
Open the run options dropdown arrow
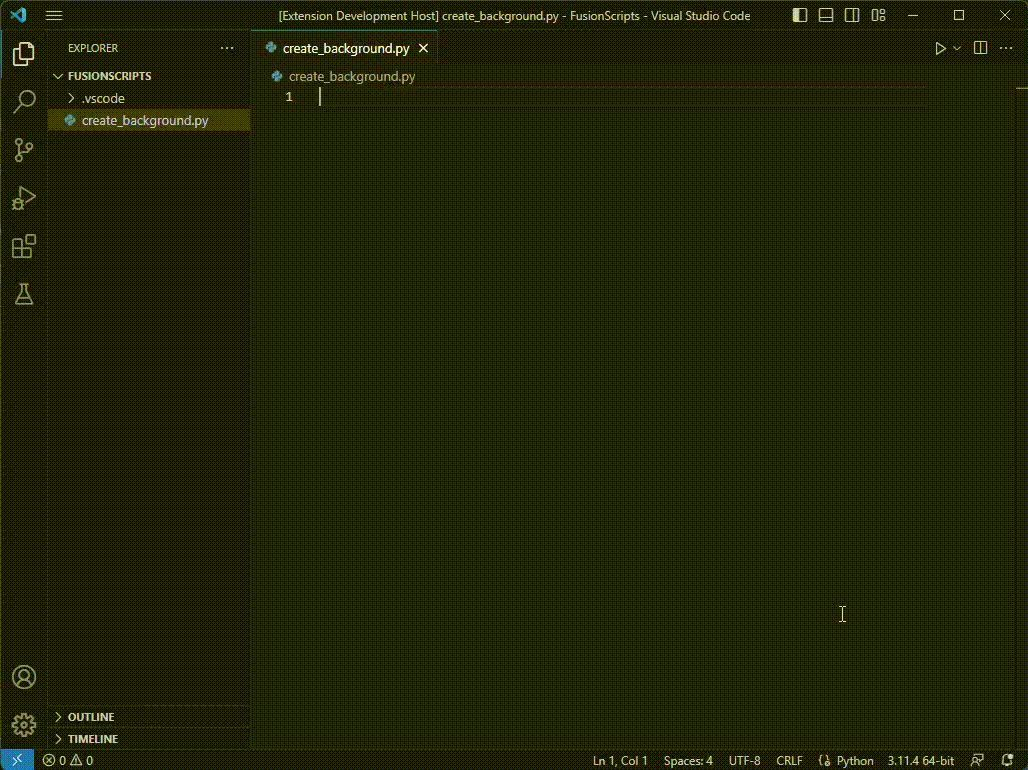click(x=957, y=49)
